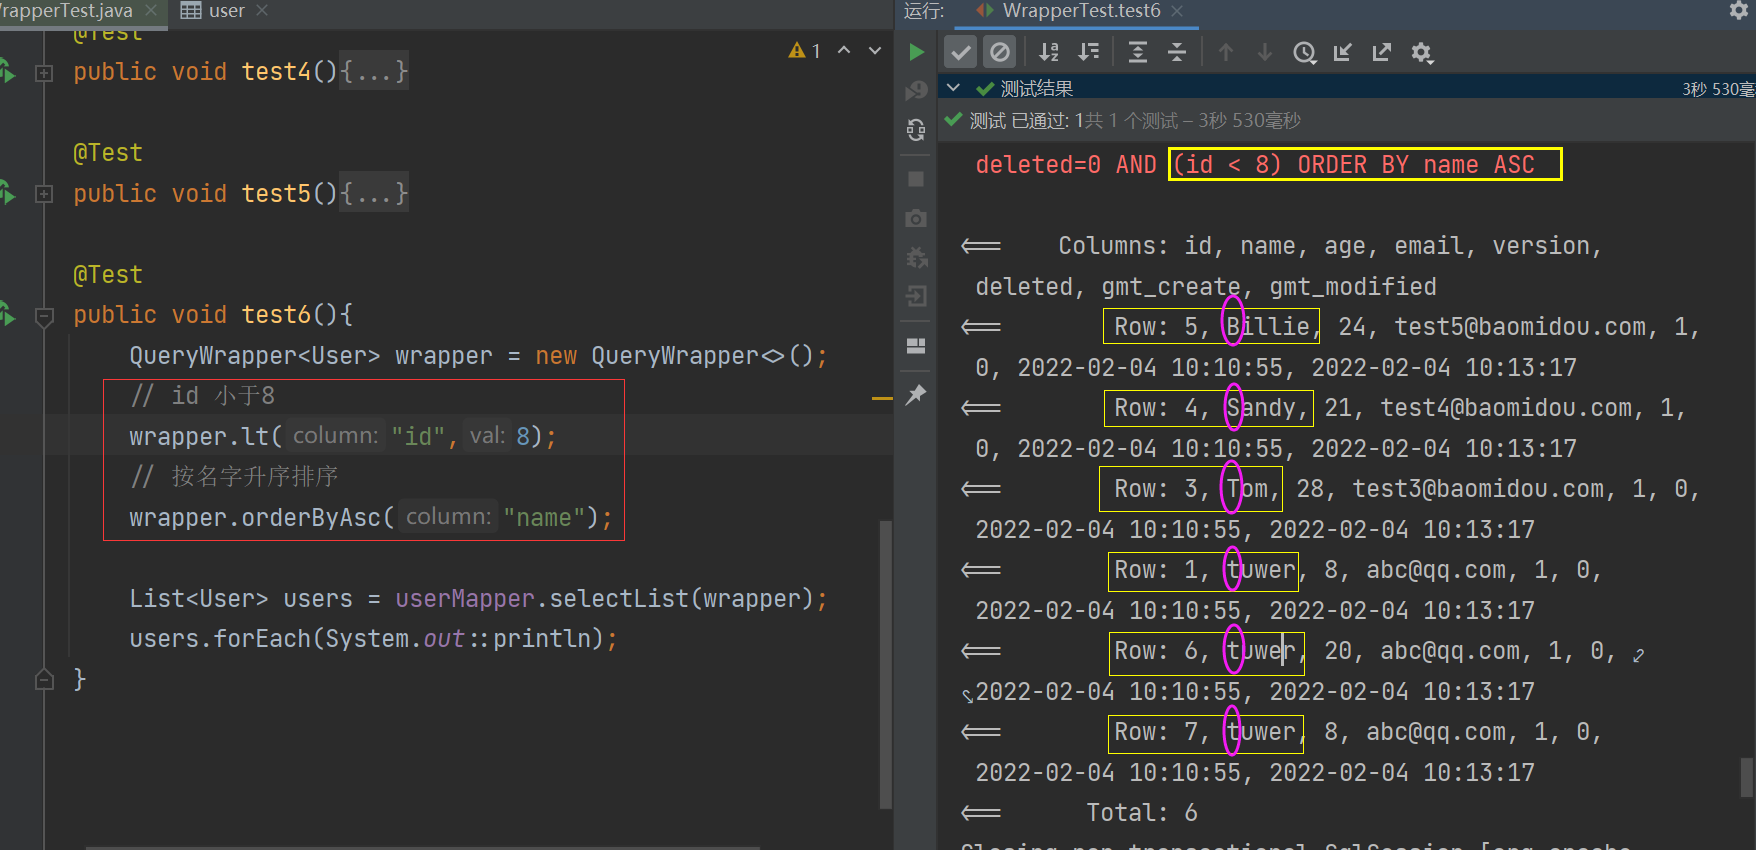Viewport: 1756px width, 850px height.
Task: Click on userMapper in the code
Action: 465,599
